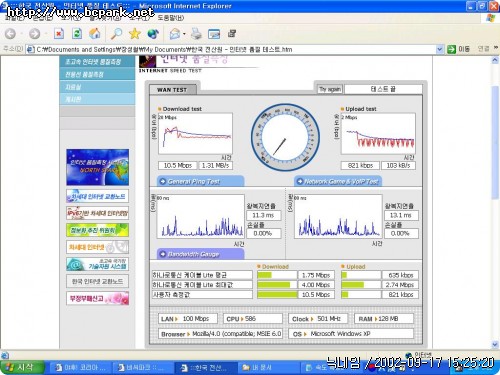Go to Home page icon

tap(95, 34)
